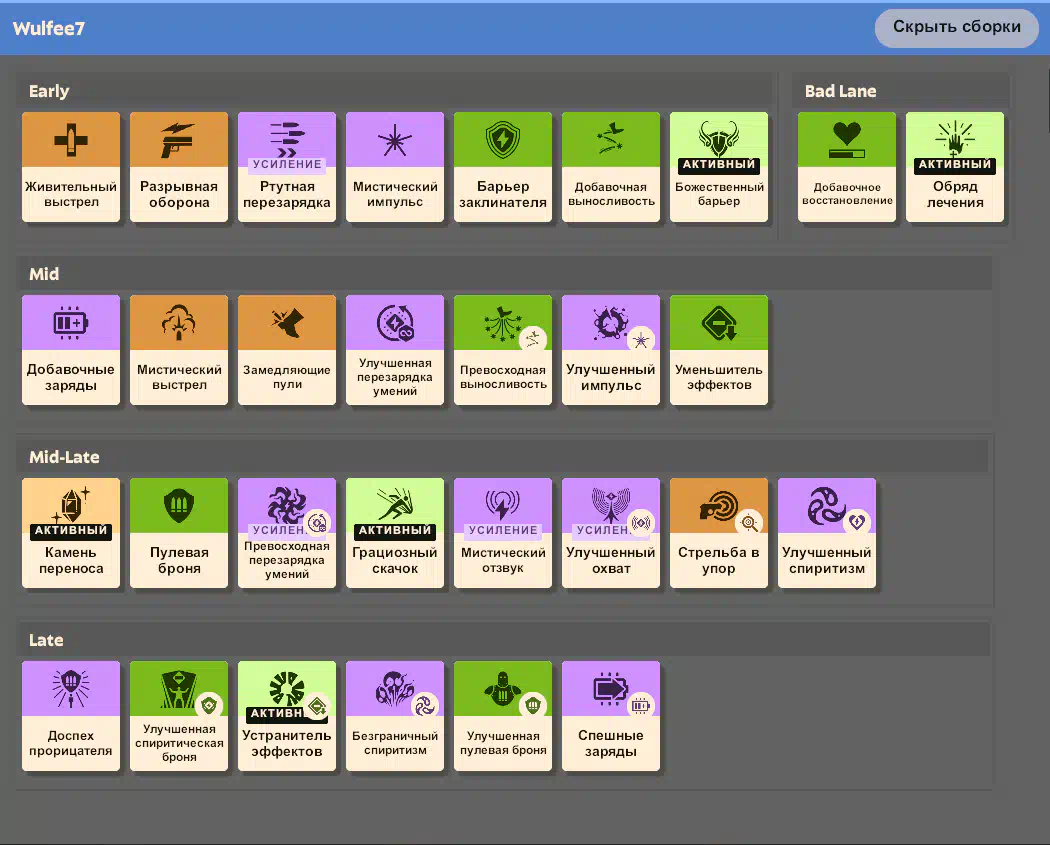This screenshot has width=1050, height=845.
Task: Pick the Обряд лечения item
Action: pyautogui.click(x=955, y=167)
